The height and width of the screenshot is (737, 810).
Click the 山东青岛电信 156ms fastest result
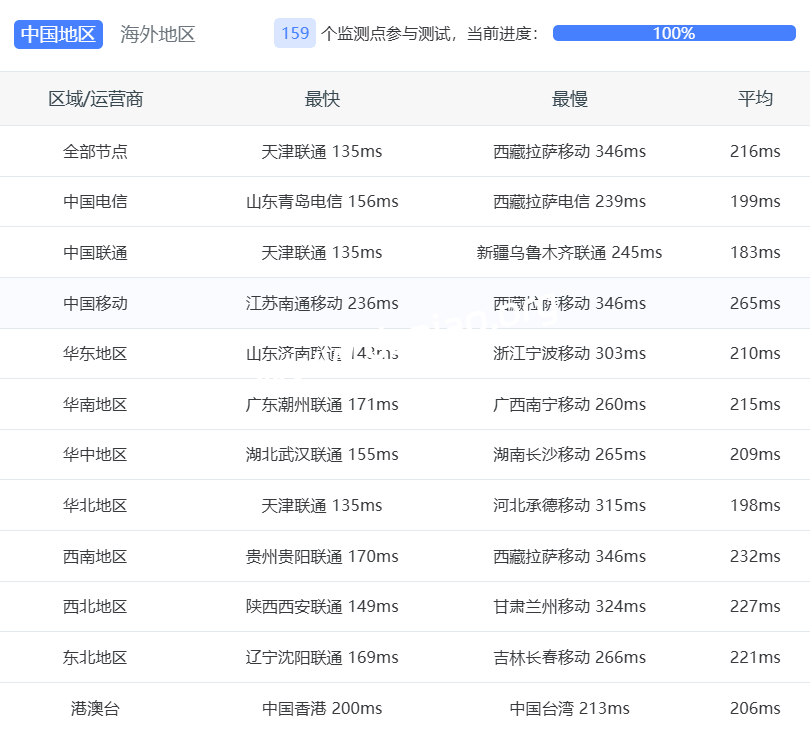[322, 202]
